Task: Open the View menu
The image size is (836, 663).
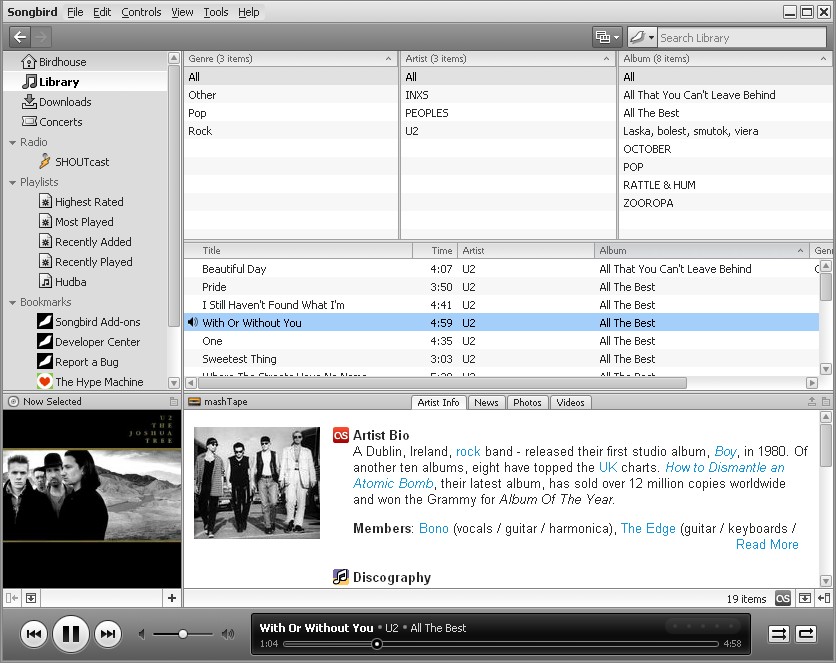Action: click(182, 12)
